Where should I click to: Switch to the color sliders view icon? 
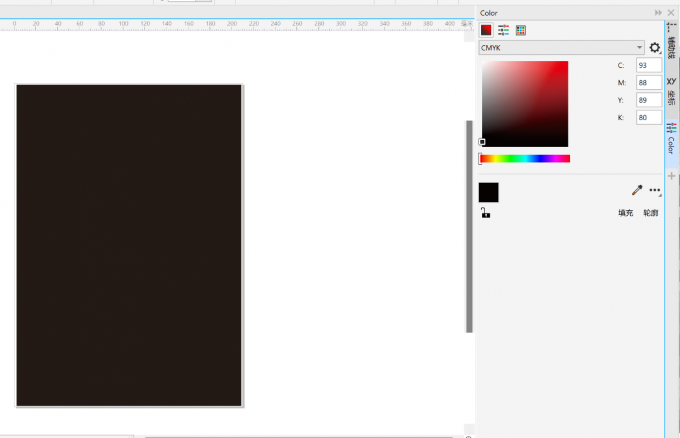(x=503, y=30)
